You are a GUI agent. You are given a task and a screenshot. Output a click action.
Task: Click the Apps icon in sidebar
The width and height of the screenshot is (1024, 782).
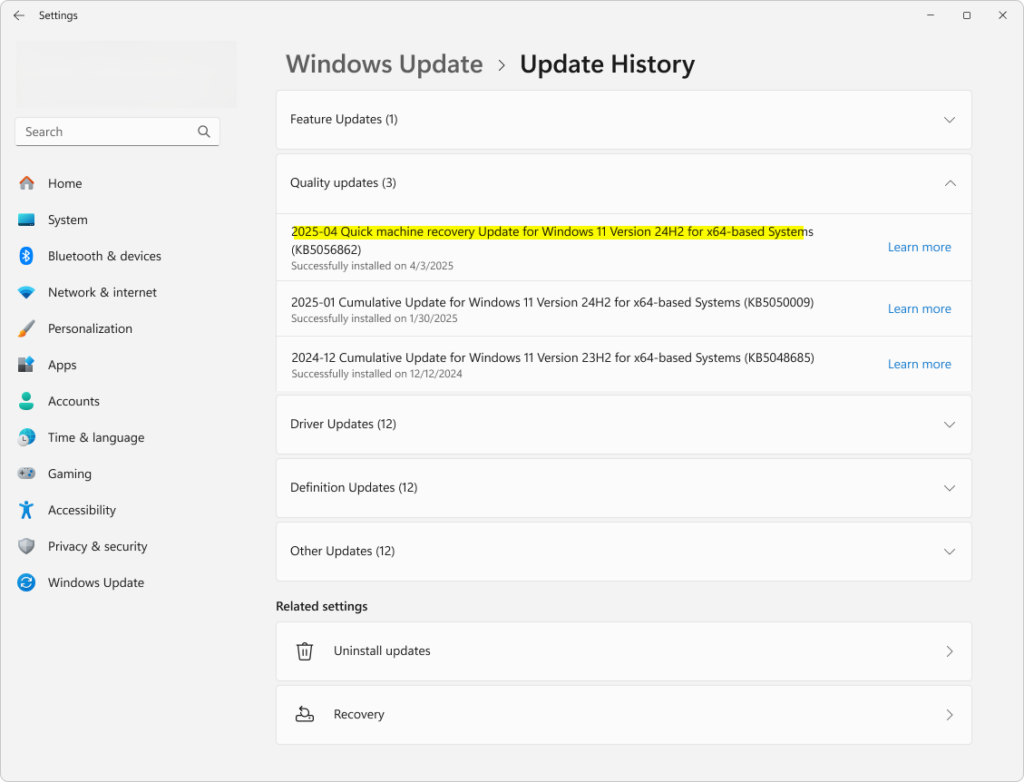point(26,365)
